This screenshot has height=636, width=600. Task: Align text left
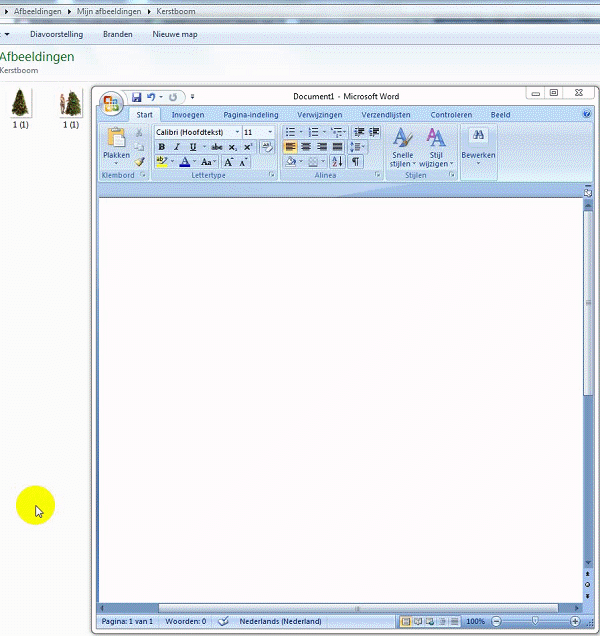point(290,147)
